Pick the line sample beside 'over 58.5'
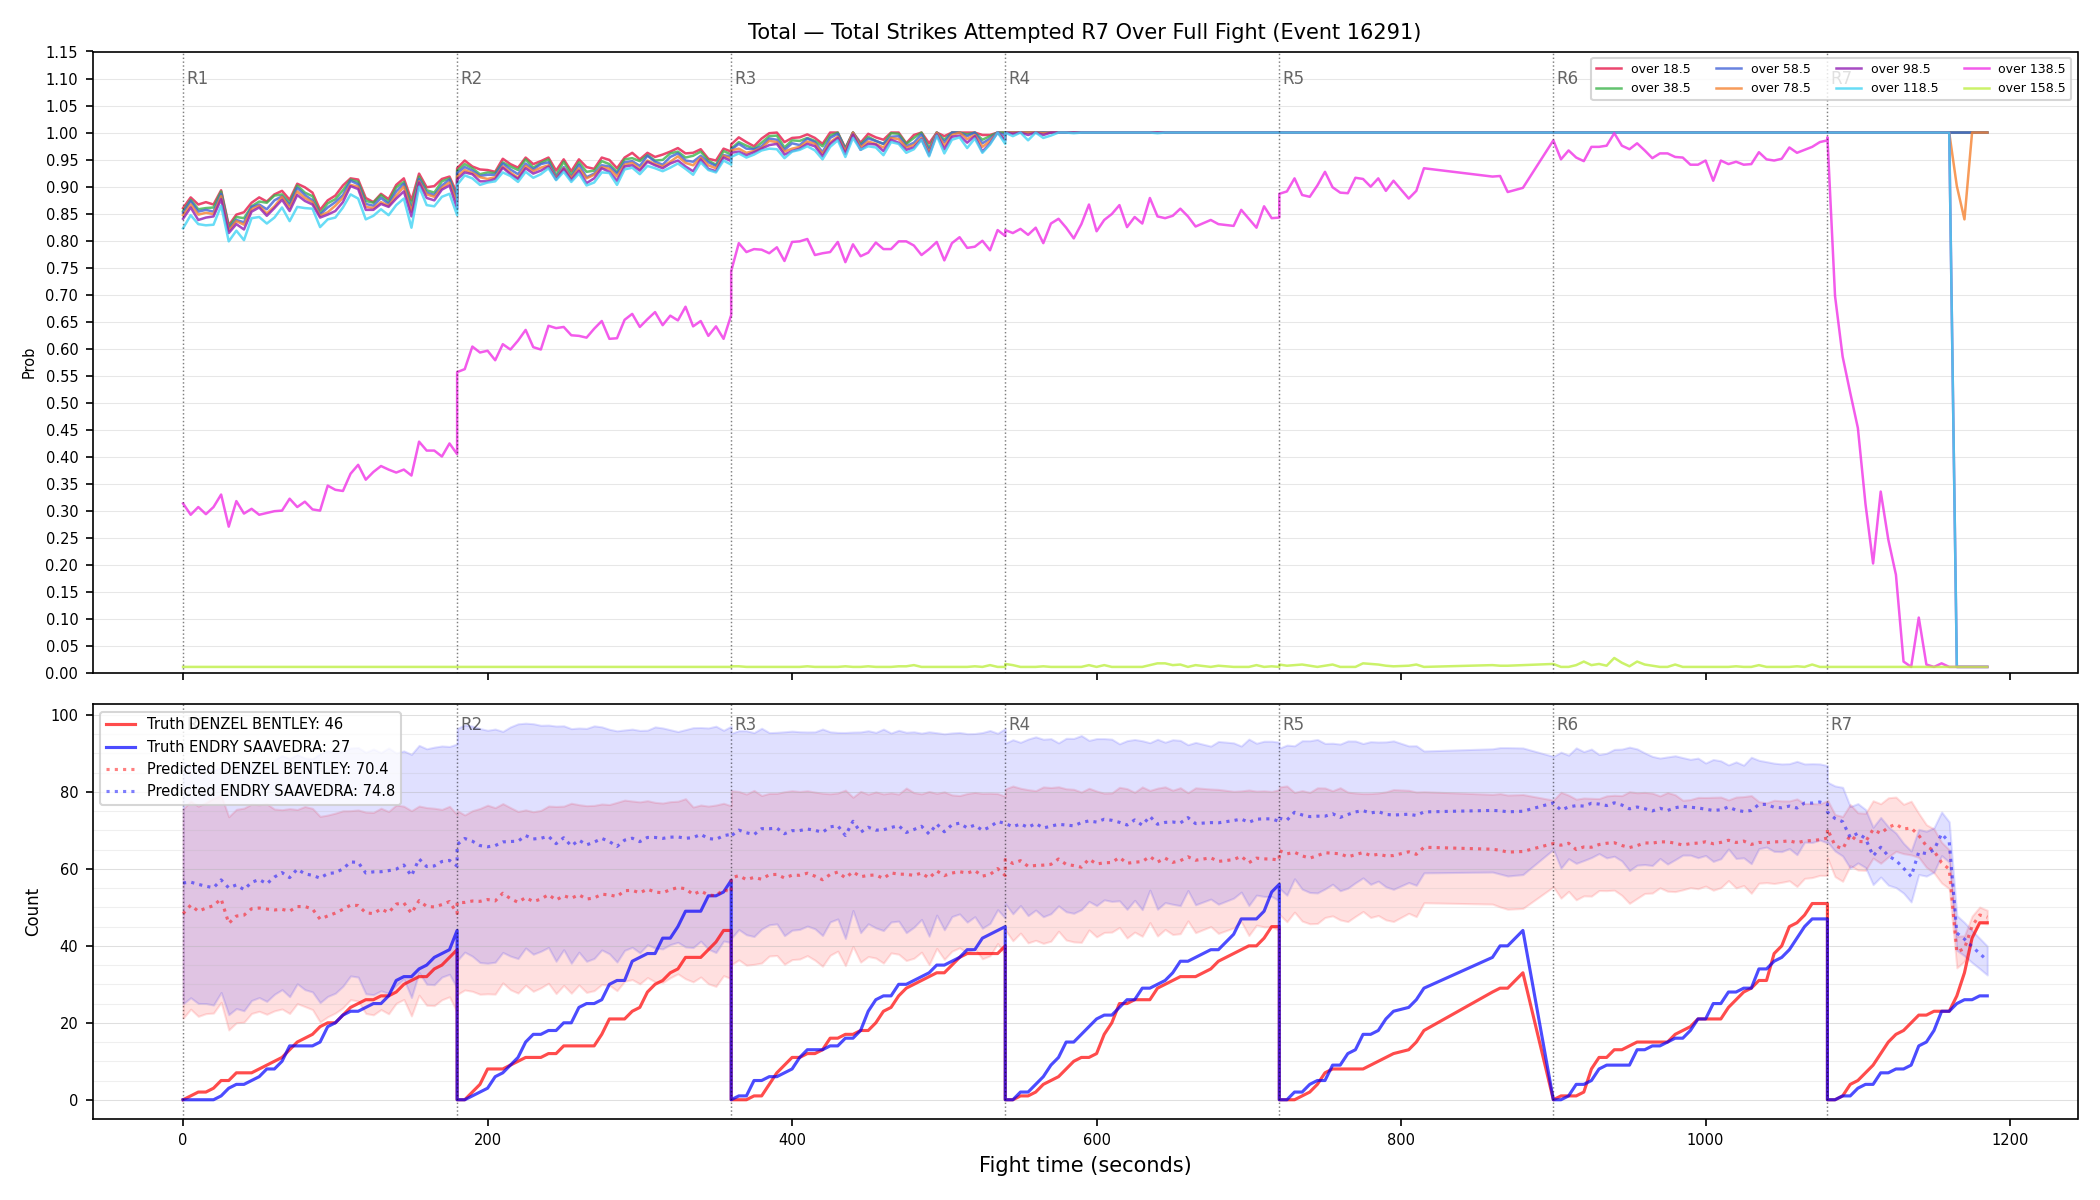Image resolution: width=2100 pixels, height=1200 pixels. [1729, 69]
